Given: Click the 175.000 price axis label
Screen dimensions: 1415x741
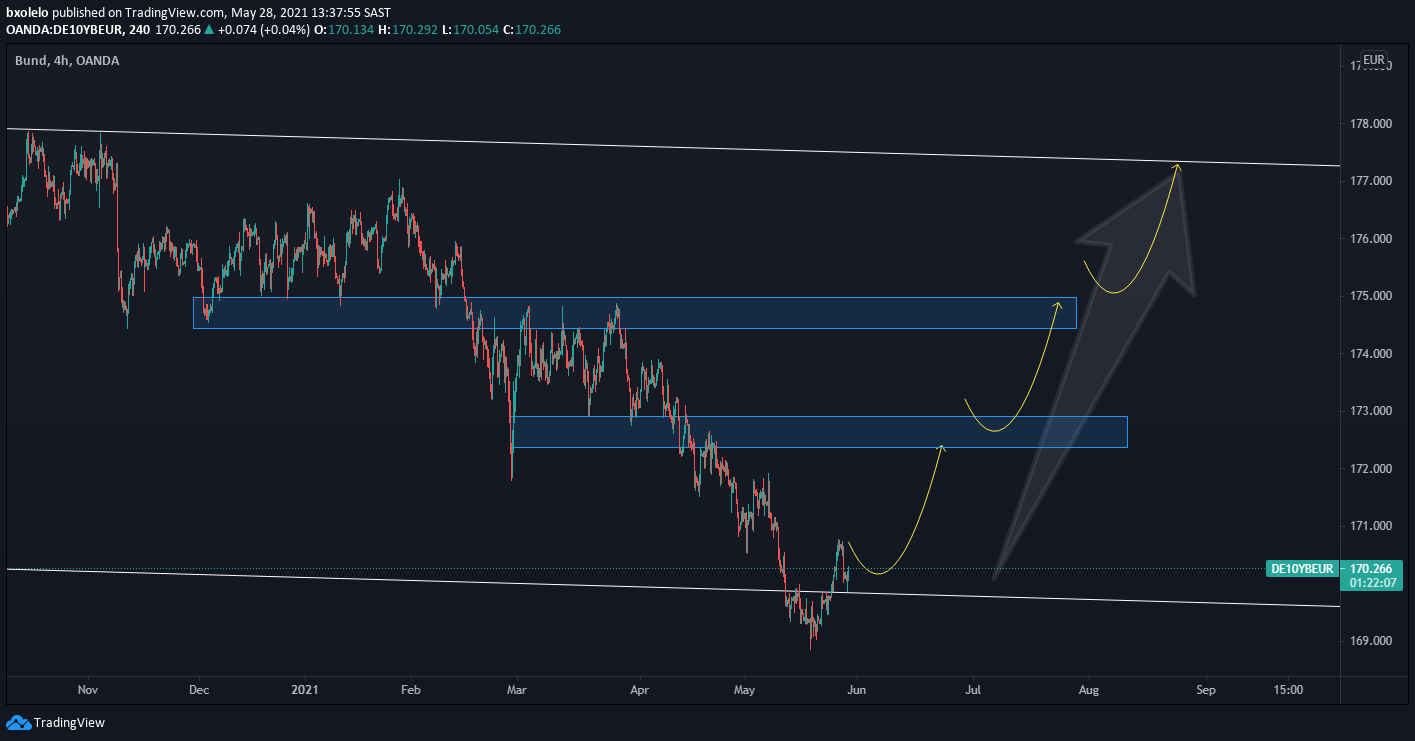Looking at the screenshot, I should coord(1371,296).
